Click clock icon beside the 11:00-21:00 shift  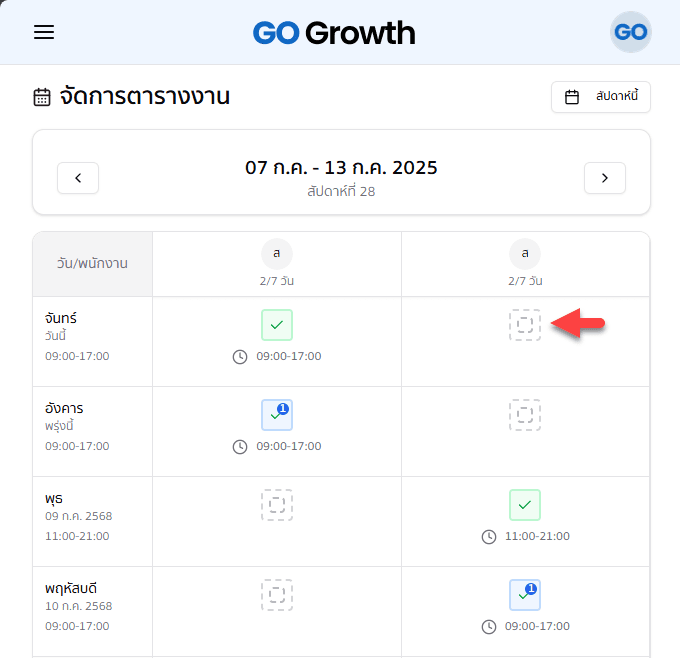tap(489, 537)
